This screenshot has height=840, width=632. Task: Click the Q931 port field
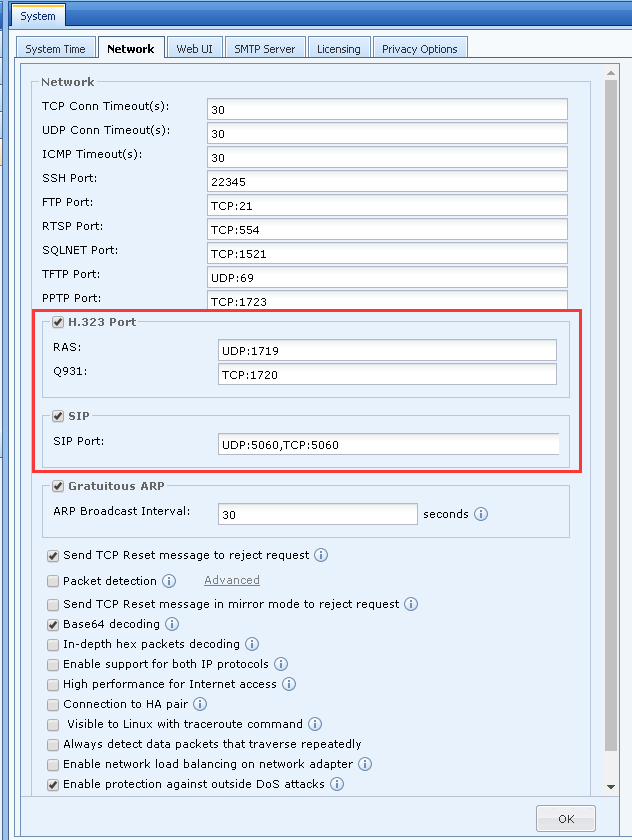click(387, 374)
